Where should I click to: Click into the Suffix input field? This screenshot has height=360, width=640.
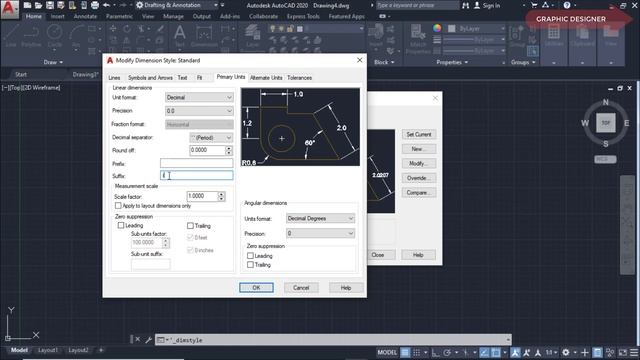coord(197,176)
